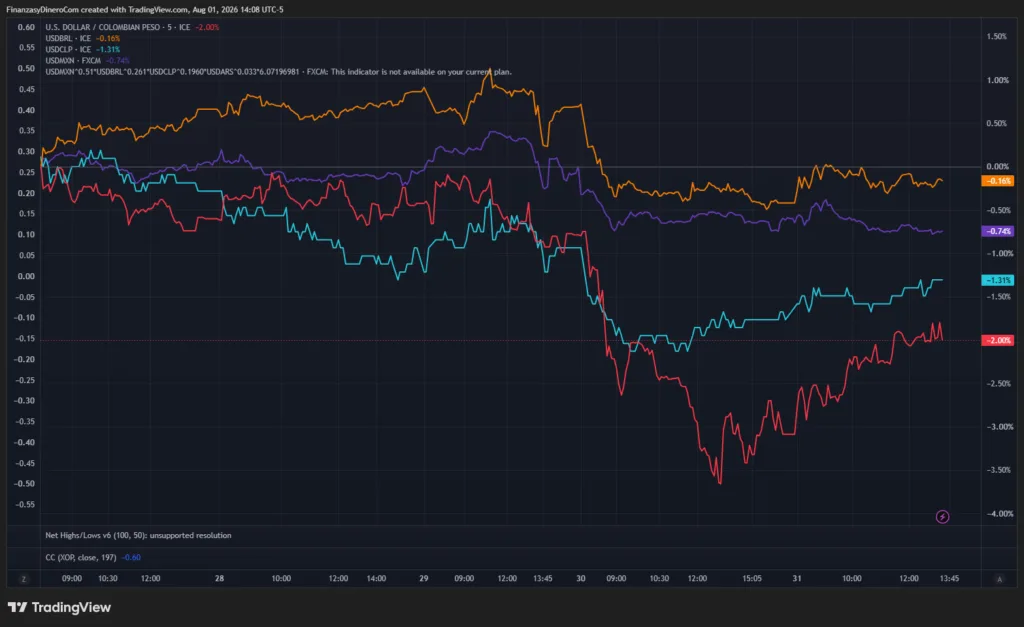This screenshot has height=627, width=1024.
Task: Click the 28 date label on time axis
Action: 219,579
